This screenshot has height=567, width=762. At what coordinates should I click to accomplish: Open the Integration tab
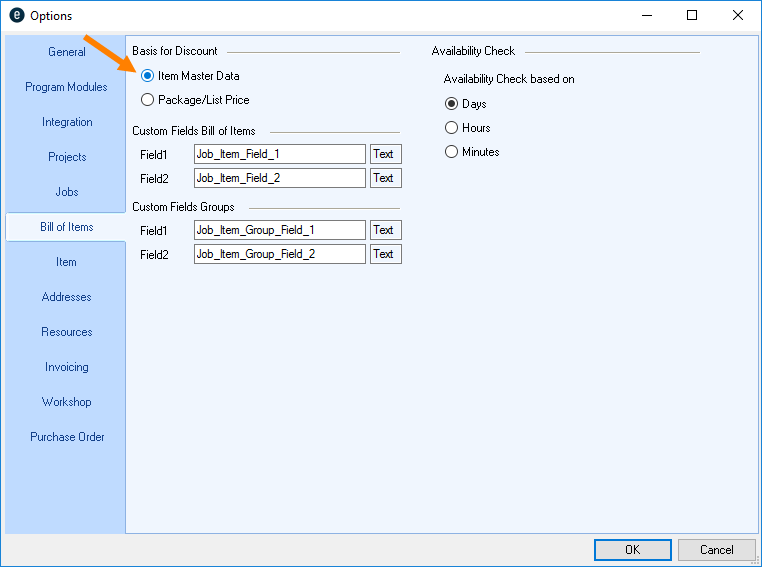[x=66, y=122]
